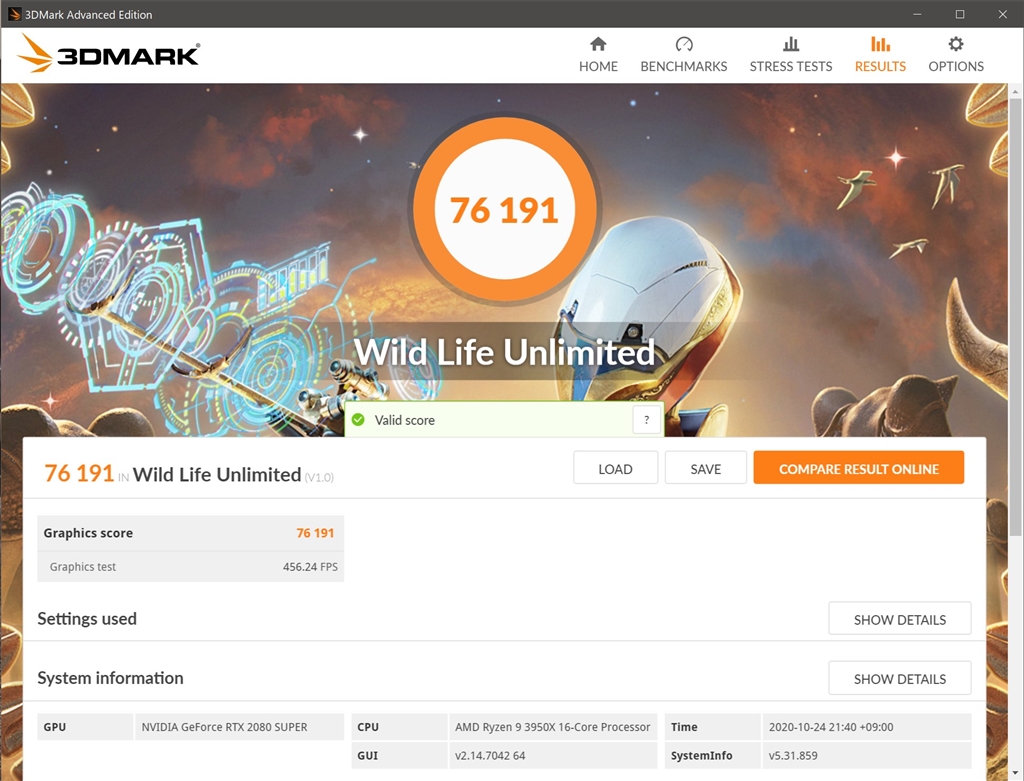Click the LOAD button

tap(615, 468)
